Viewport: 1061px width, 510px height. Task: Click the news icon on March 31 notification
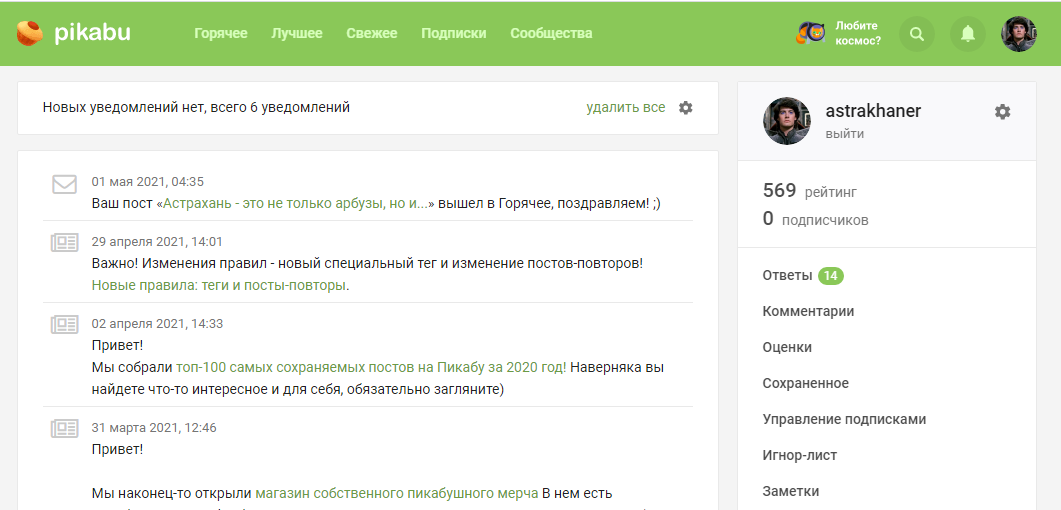point(65,429)
